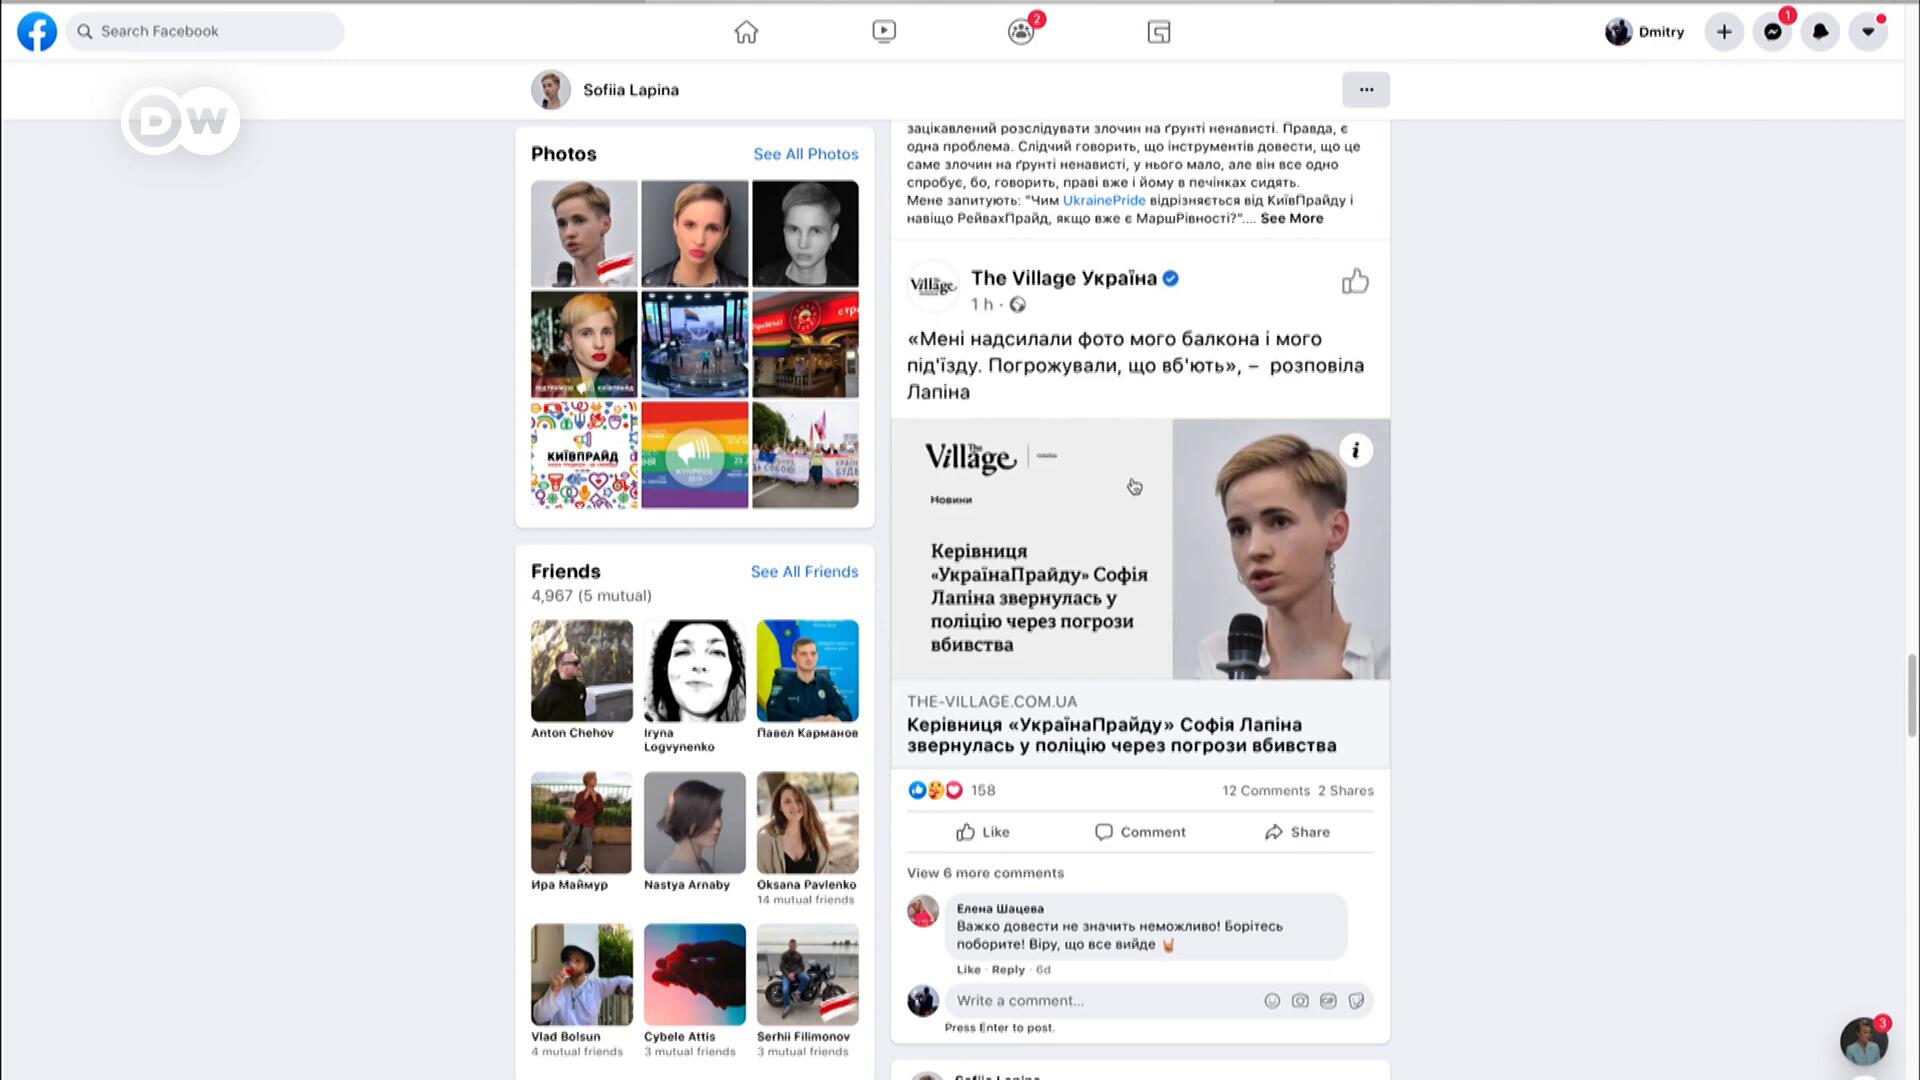
Task: Open See All Photos link
Action: pyautogui.click(x=805, y=154)
